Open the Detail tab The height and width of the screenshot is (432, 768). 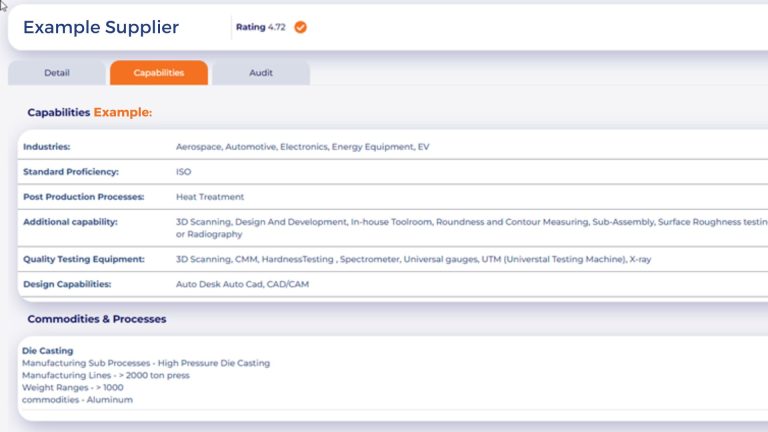(57, 73)
